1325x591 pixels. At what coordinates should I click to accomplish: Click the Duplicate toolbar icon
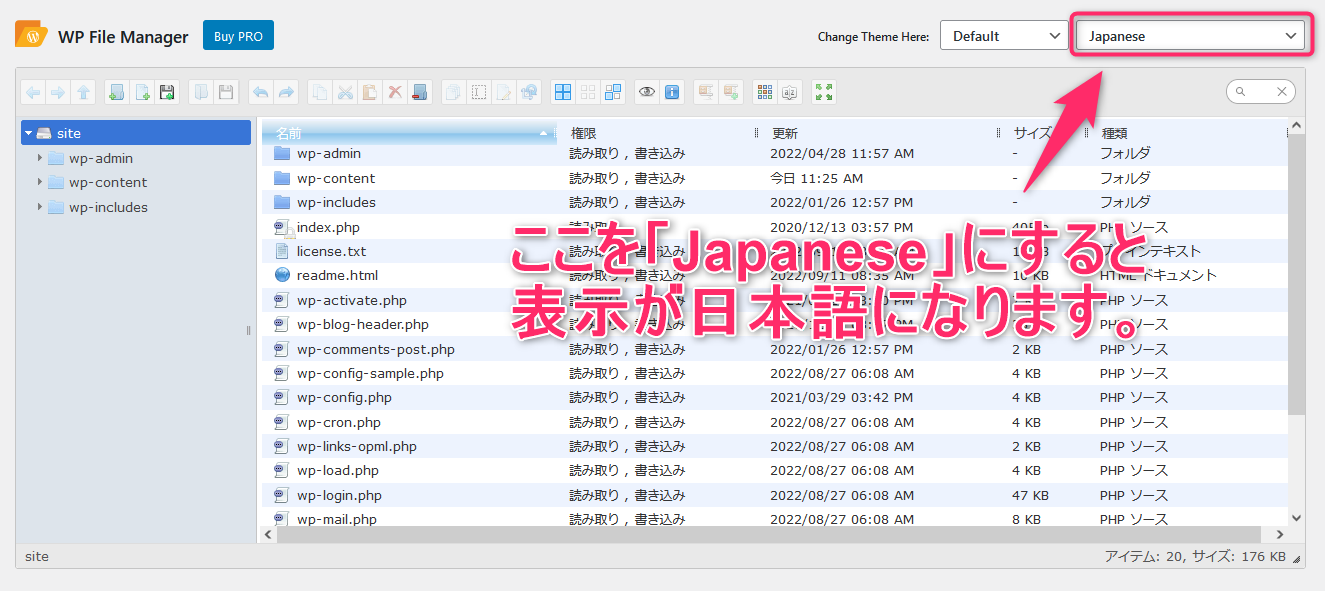click(x=454, y=92)
